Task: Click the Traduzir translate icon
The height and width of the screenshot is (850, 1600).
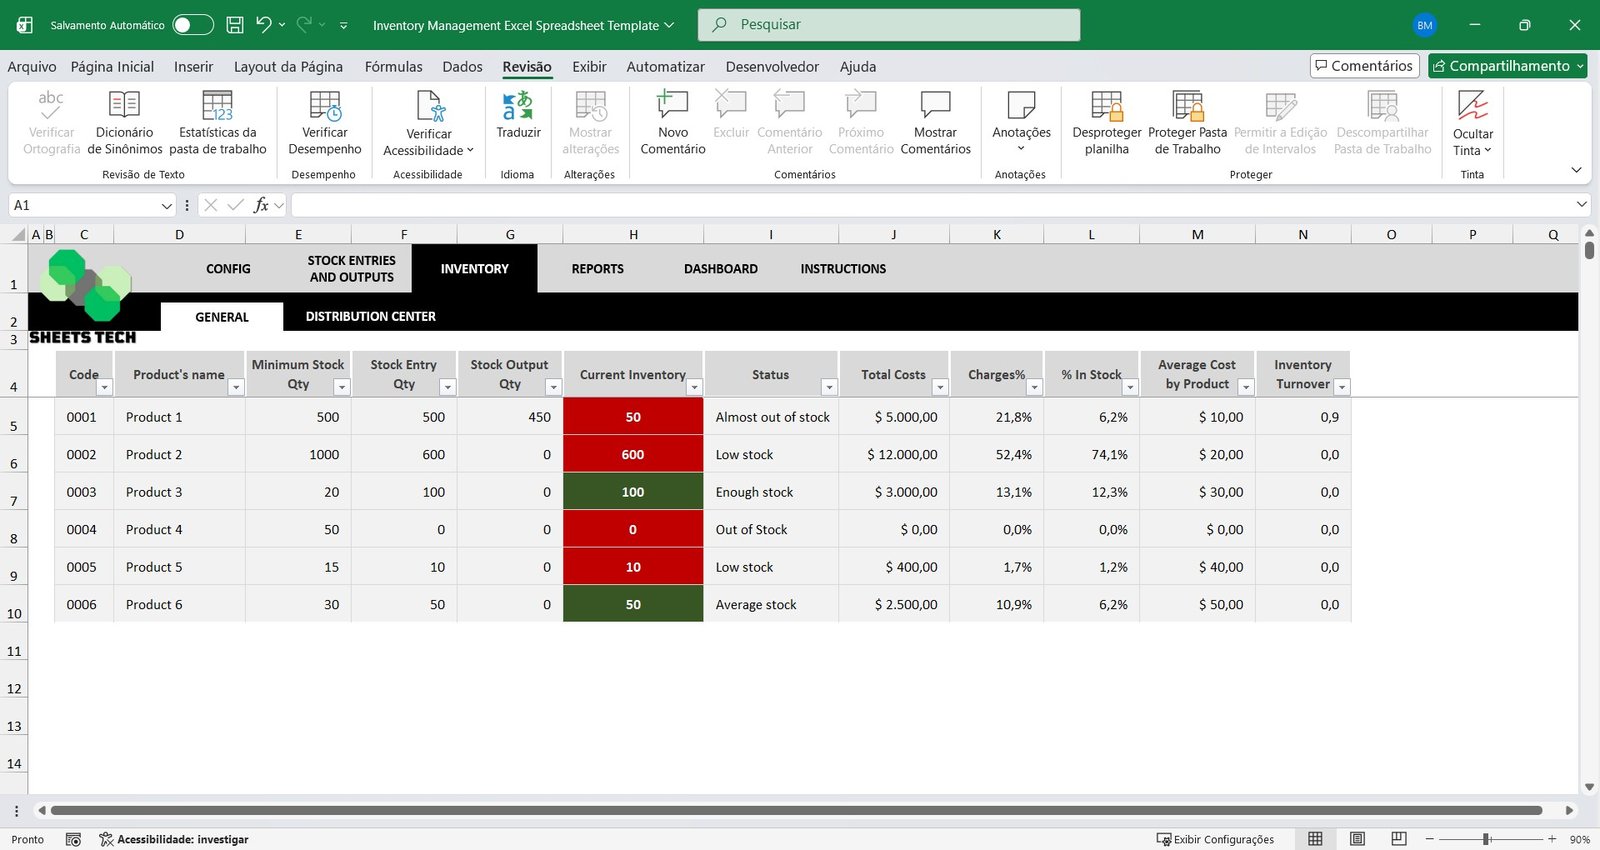Action: tap(518, 106)
